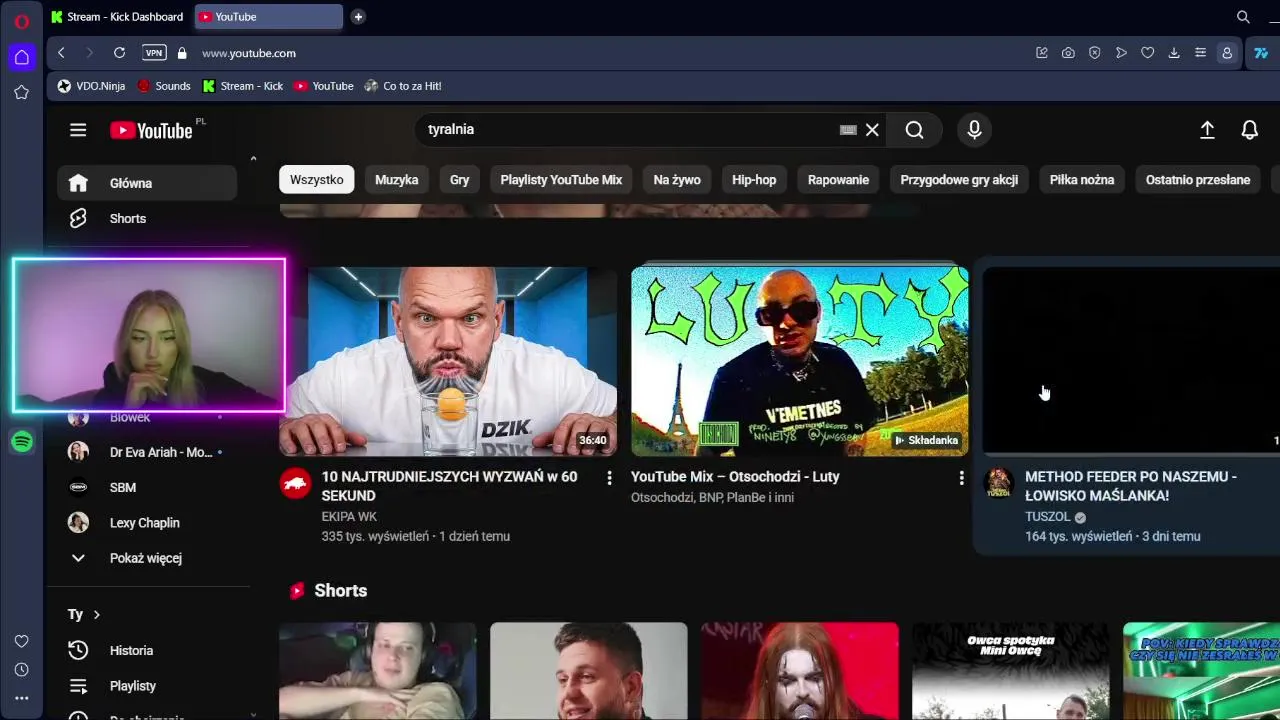The image size is (1280, 720).
Task: Open Easy Setup sliders icon
Action: (1200, 53)
